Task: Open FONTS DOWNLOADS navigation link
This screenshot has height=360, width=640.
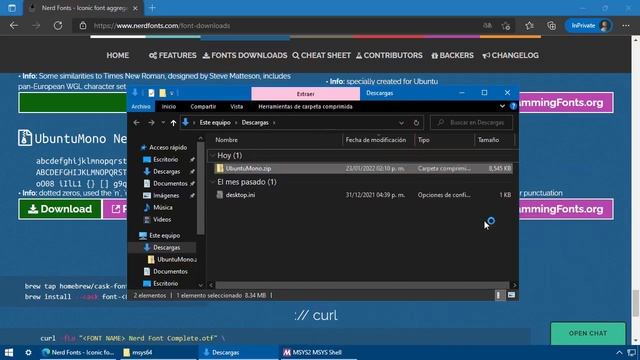Action: (245, 56)
